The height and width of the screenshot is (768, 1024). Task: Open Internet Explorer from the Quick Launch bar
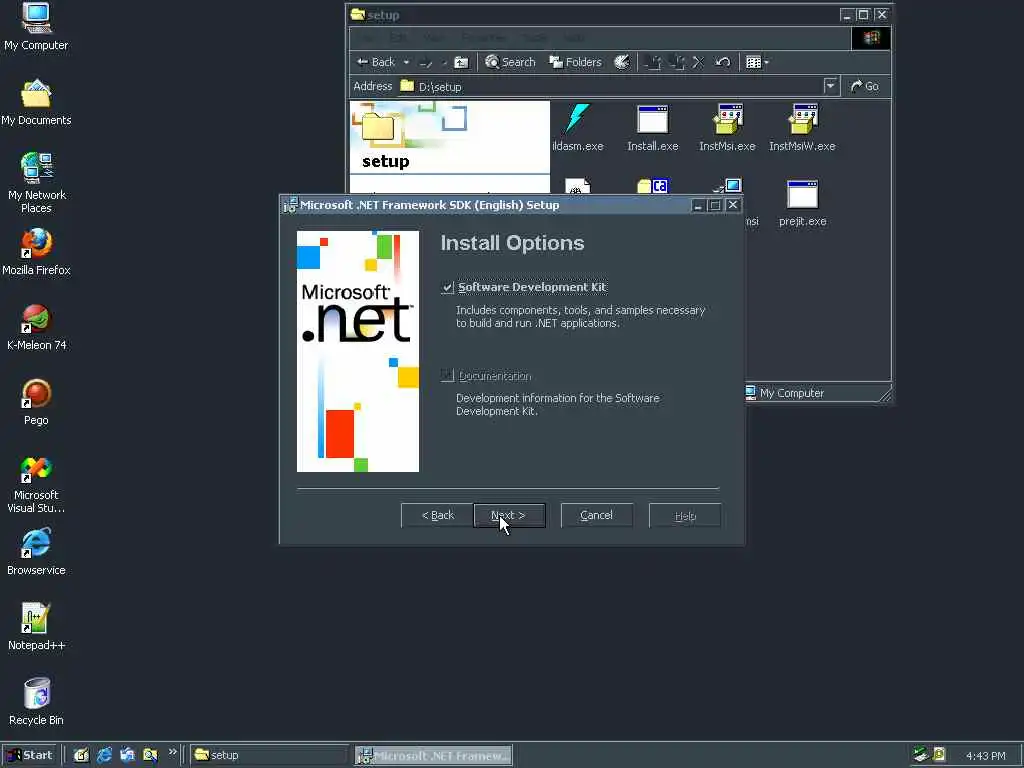(104, 755)
